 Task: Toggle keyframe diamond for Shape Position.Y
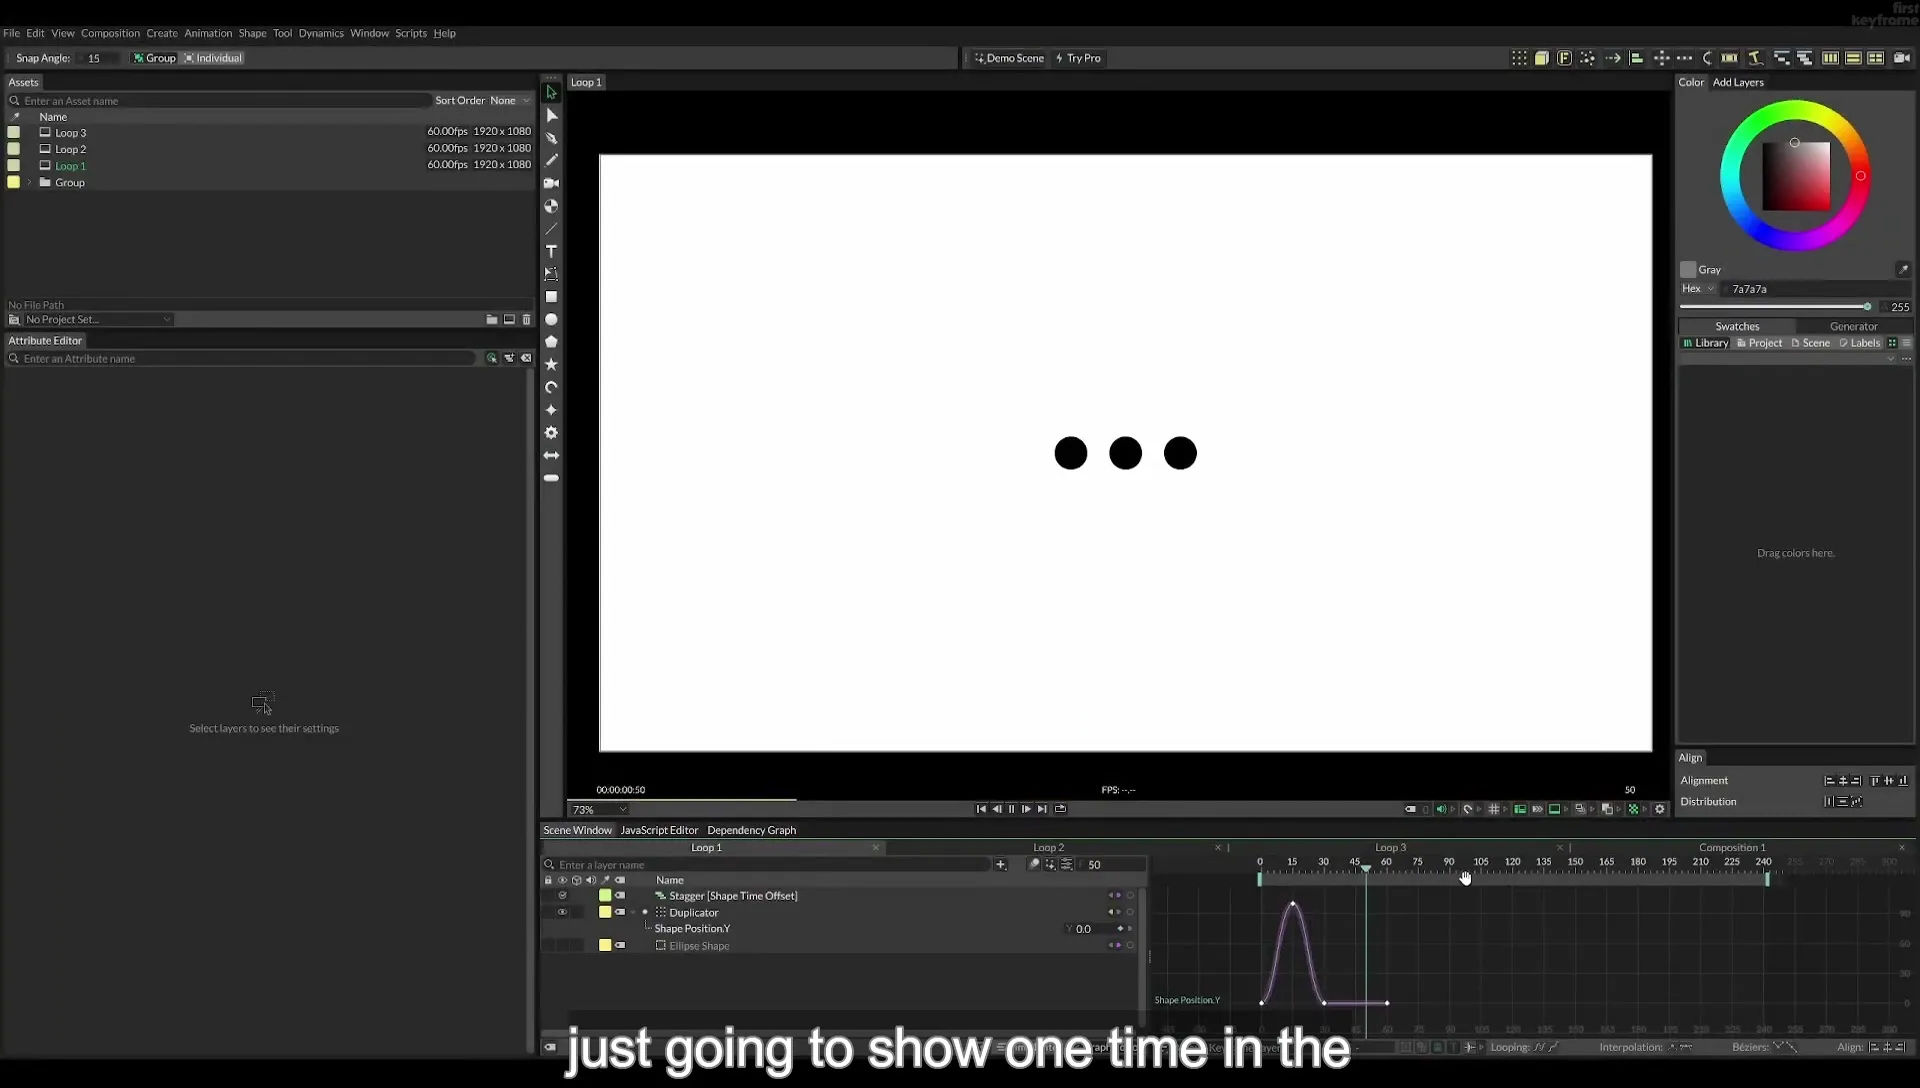(1121, 929)
